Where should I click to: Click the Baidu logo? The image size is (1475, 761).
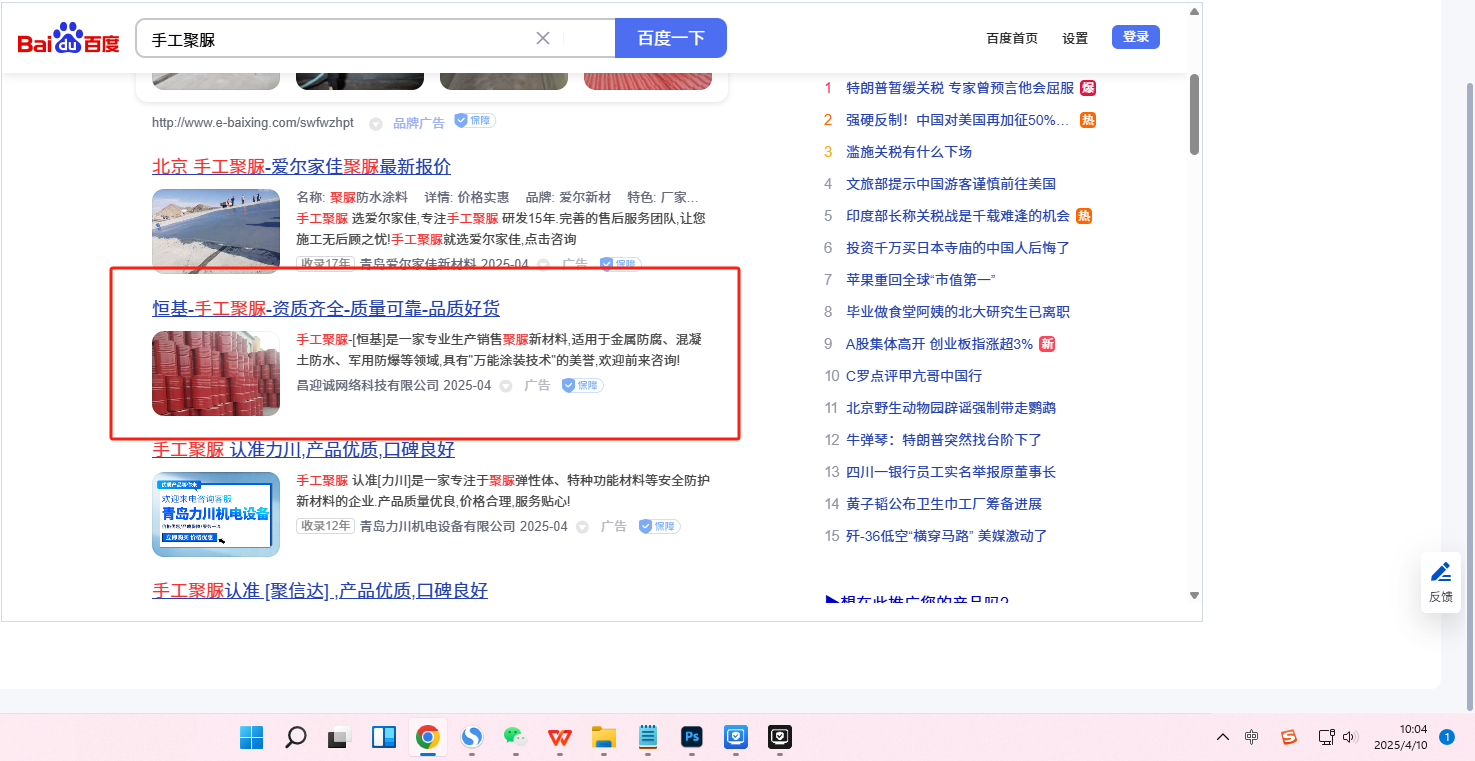[68, 39]
